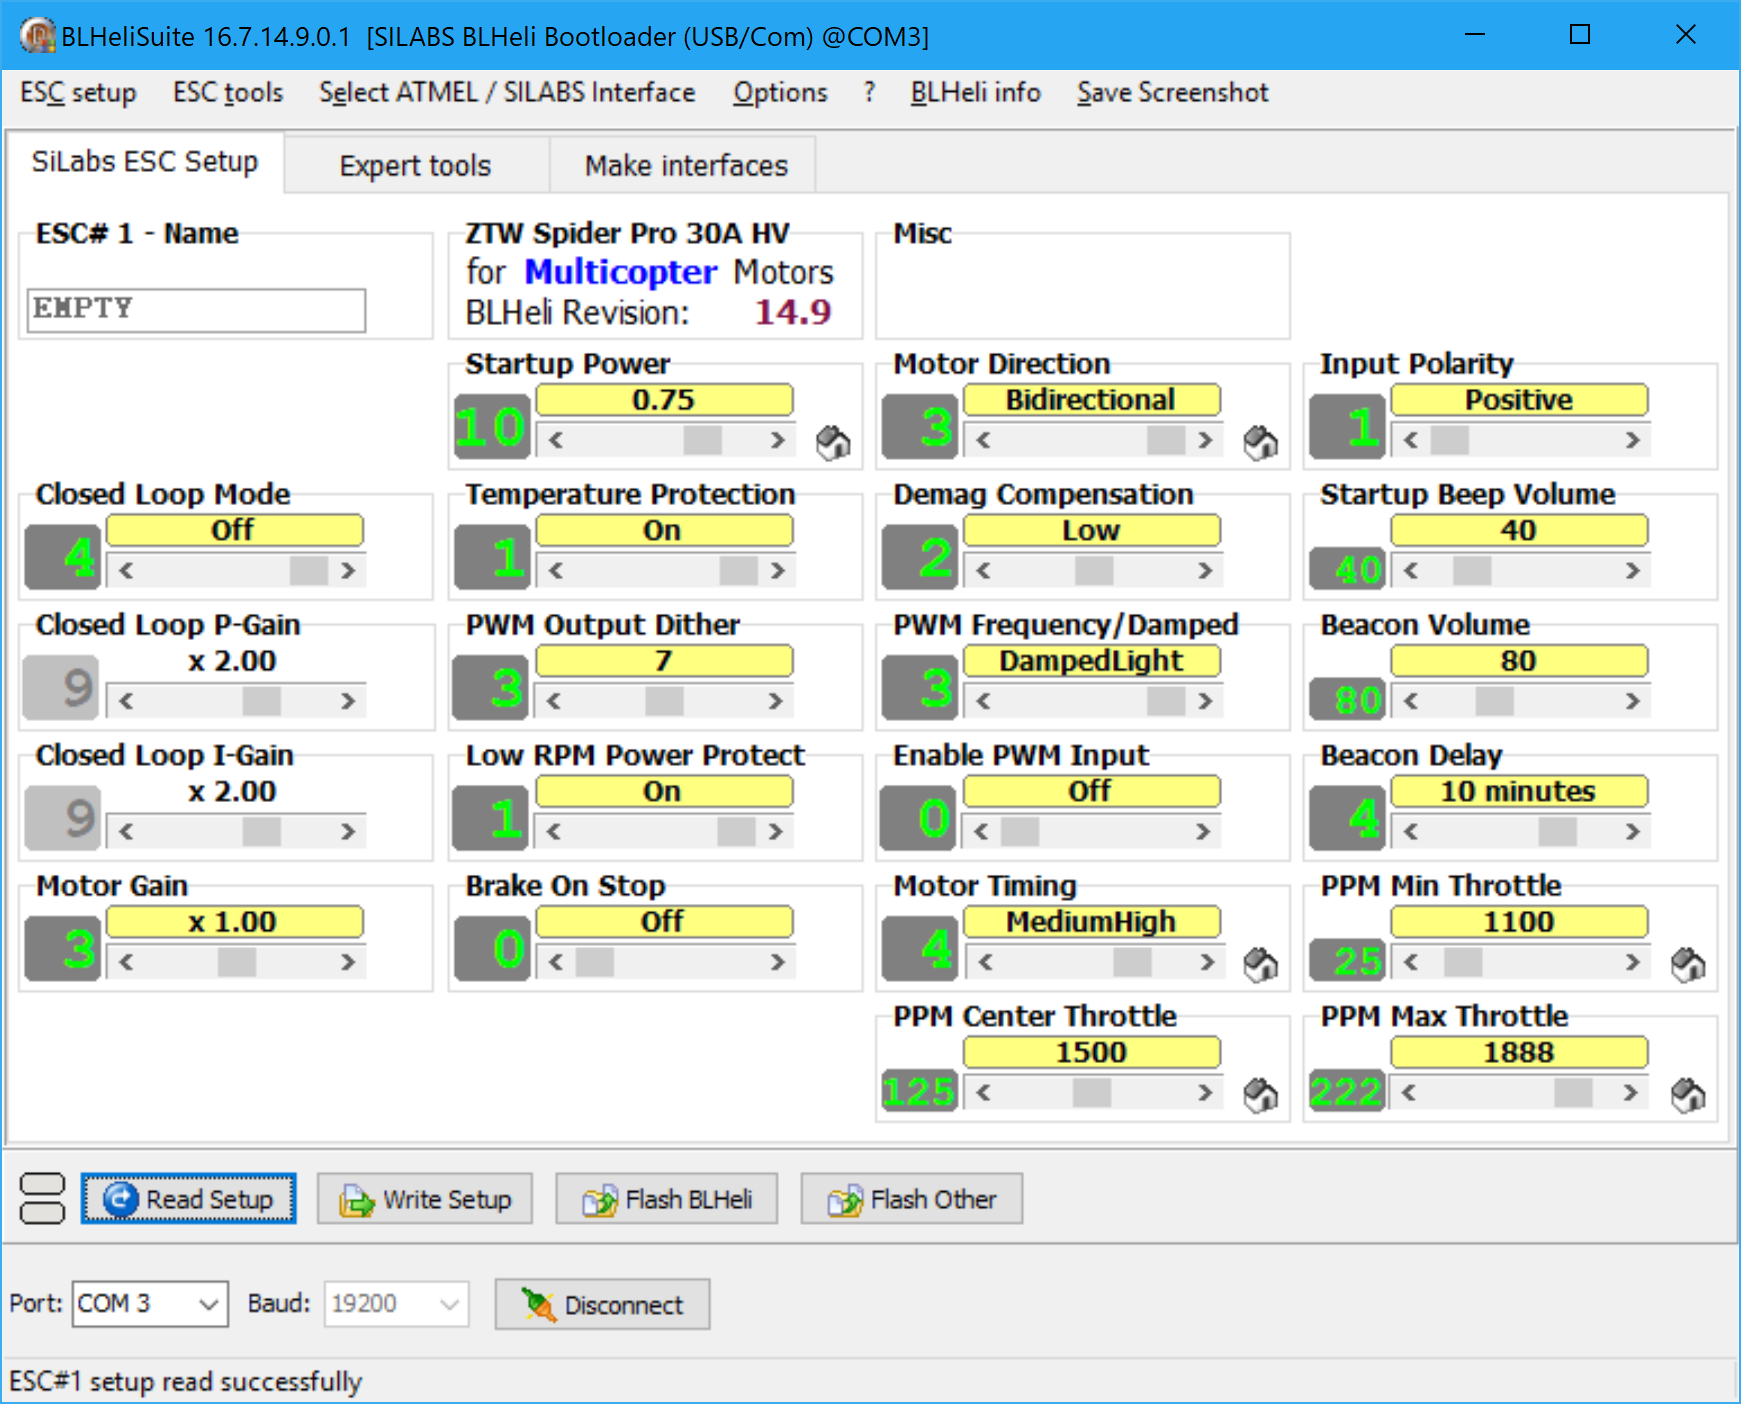Image resolution: width=1741 pixels, height=1404 pixels.
Task: Click the PWM Output Dither right arrow
Action: click(775, 701)
